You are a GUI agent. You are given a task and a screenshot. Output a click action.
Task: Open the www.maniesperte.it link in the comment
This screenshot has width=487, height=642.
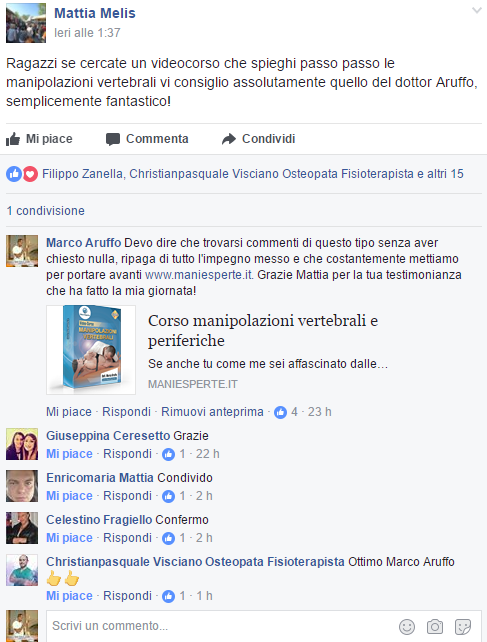coord(199,275)
